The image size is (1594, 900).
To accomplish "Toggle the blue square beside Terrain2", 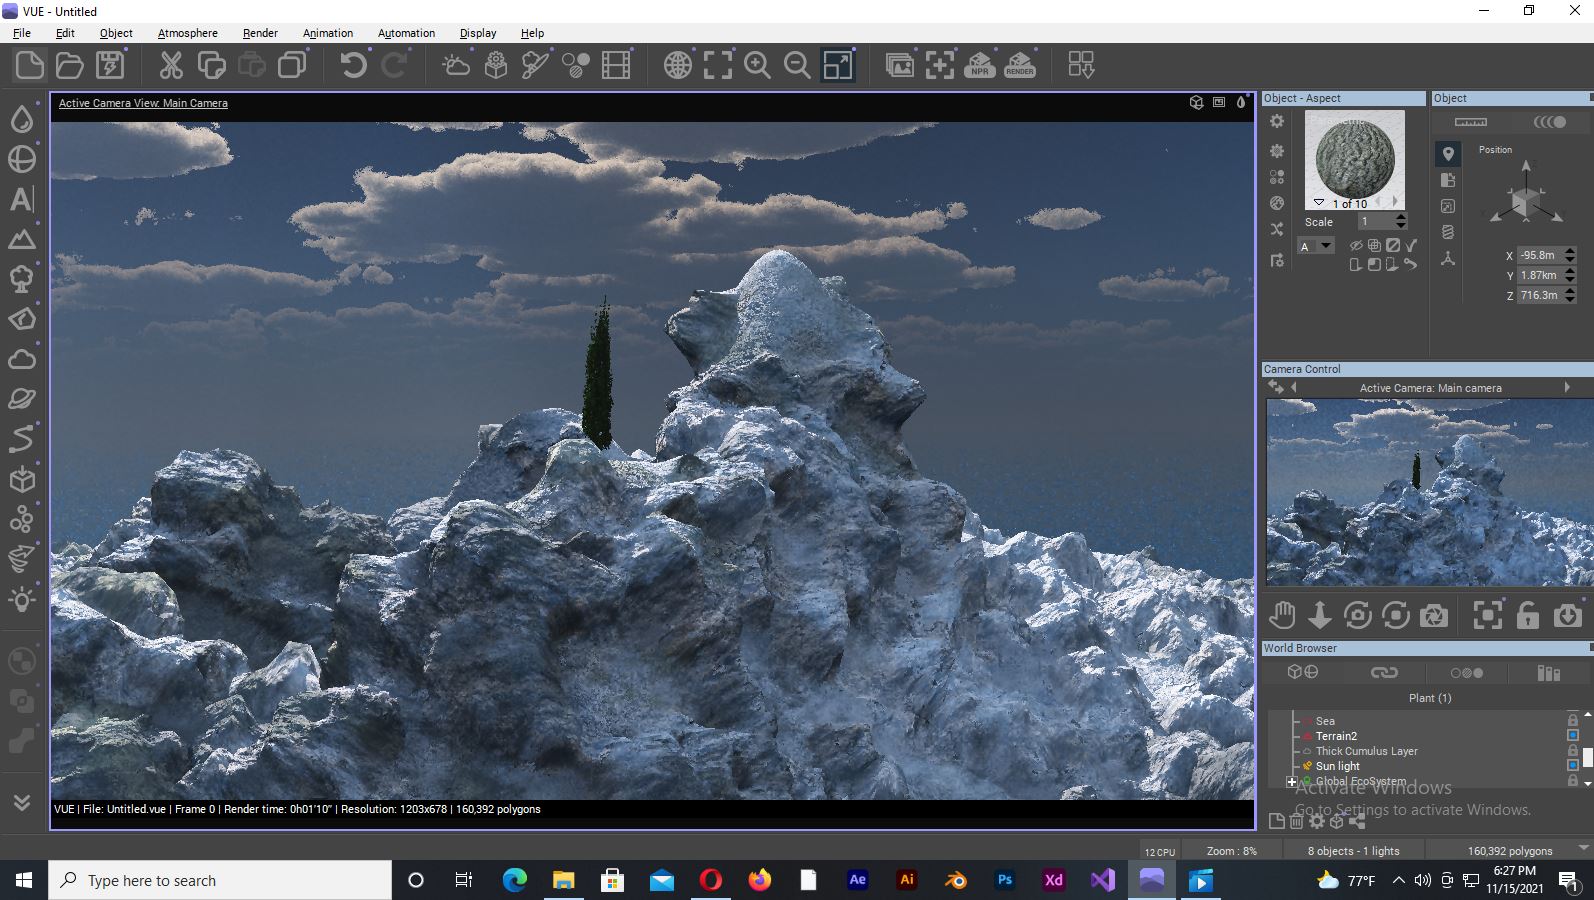I will tap(1573, 735).
